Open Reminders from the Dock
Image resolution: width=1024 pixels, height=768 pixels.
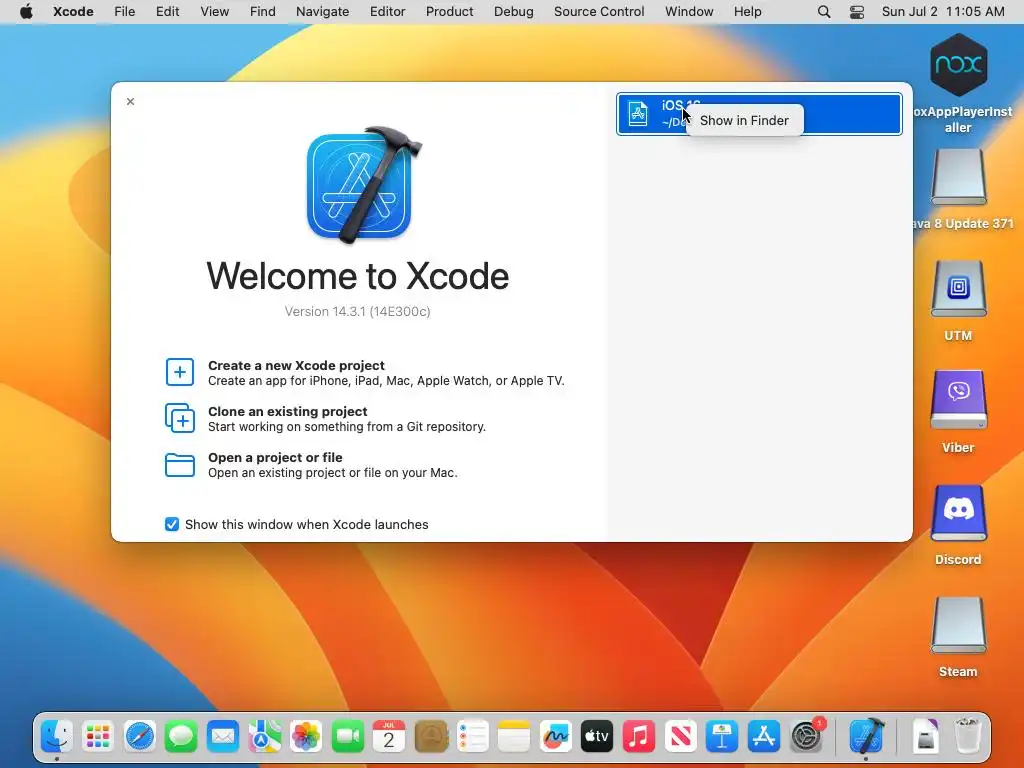tap(472, 737)
